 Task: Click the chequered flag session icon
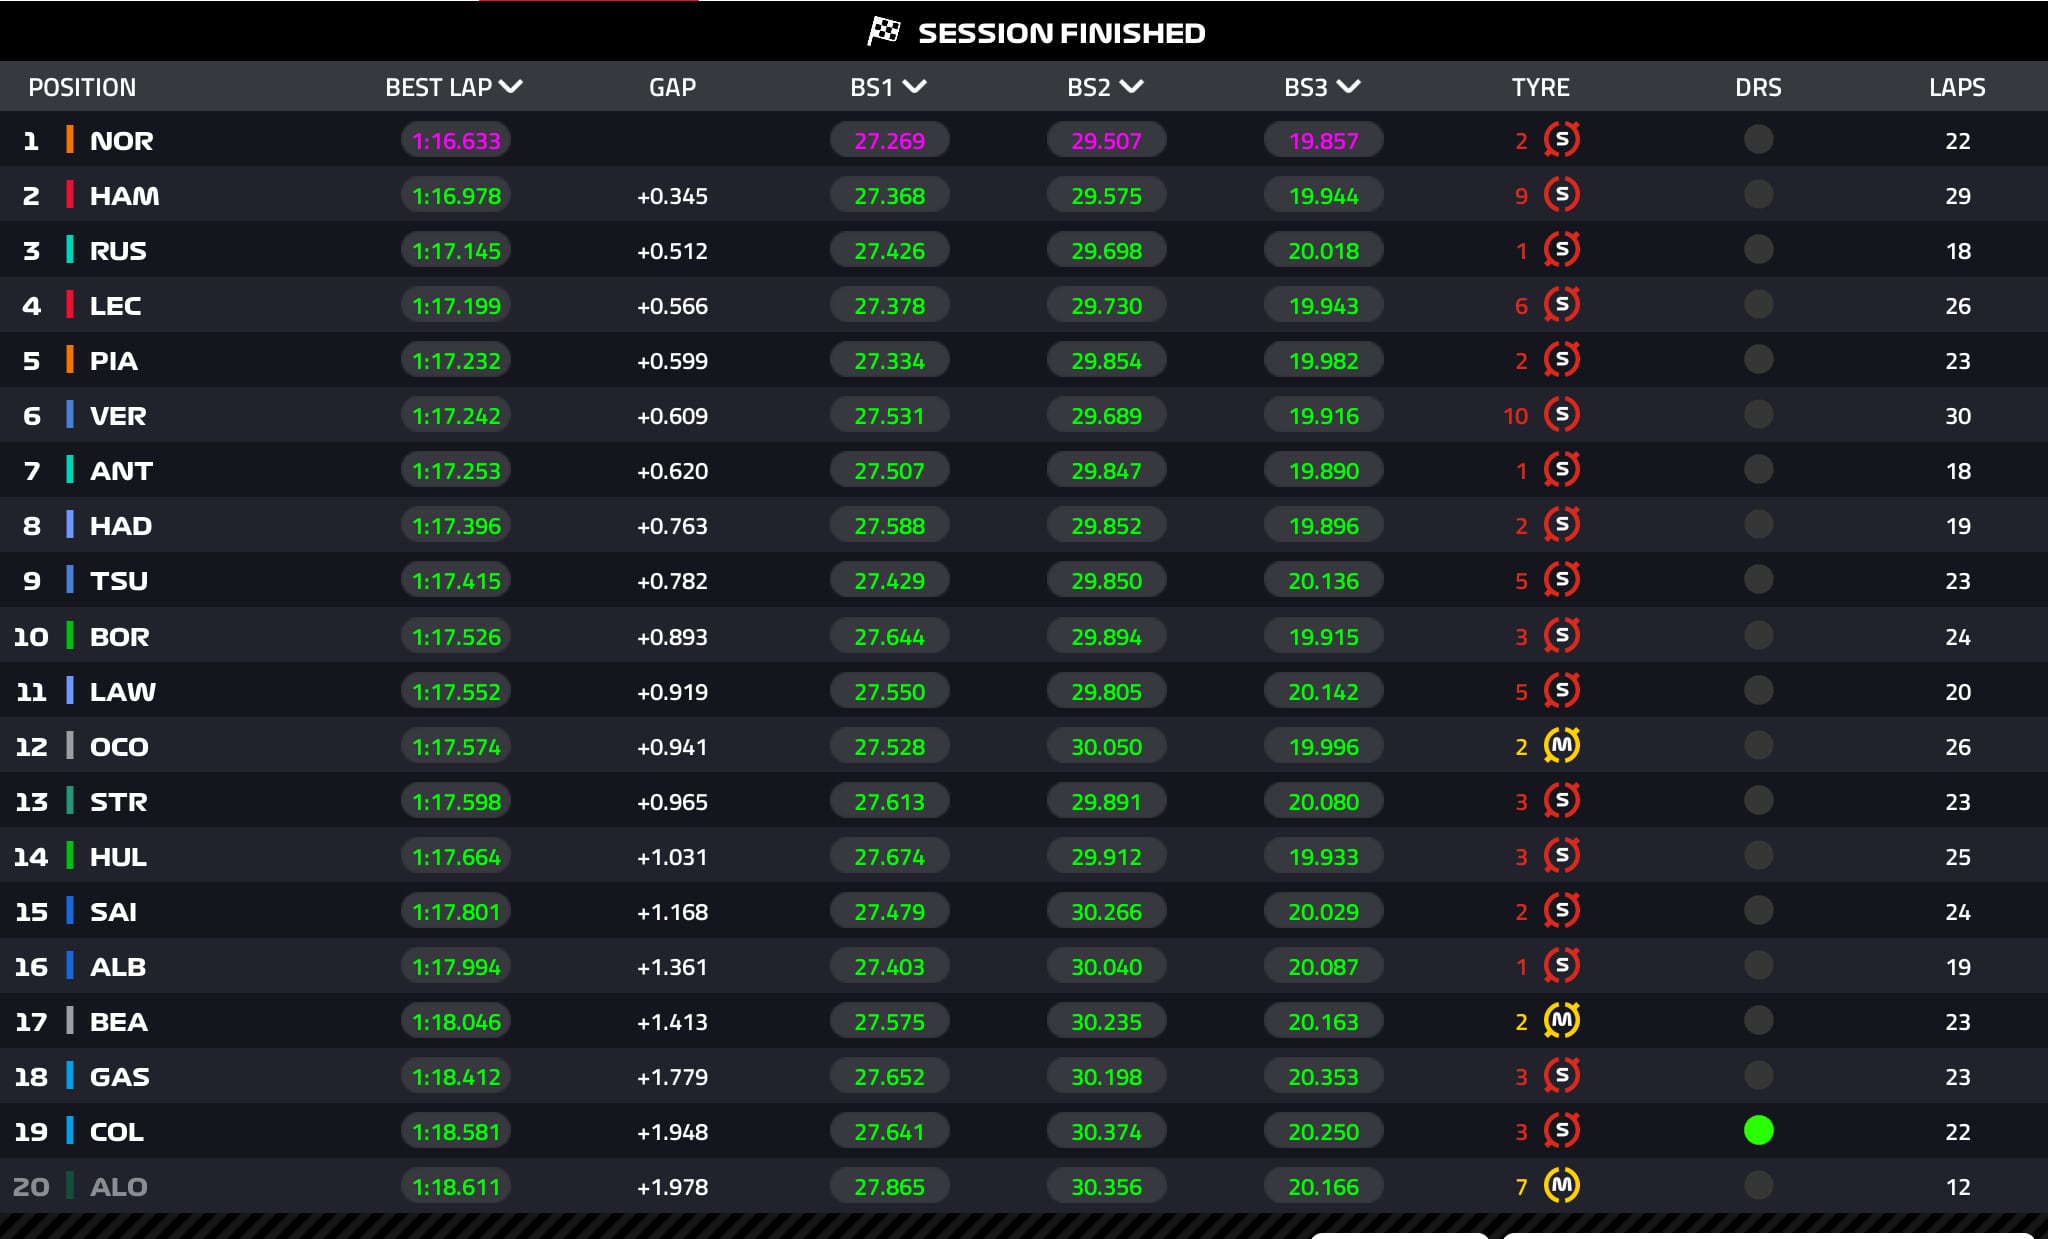(x=883, y=32)
